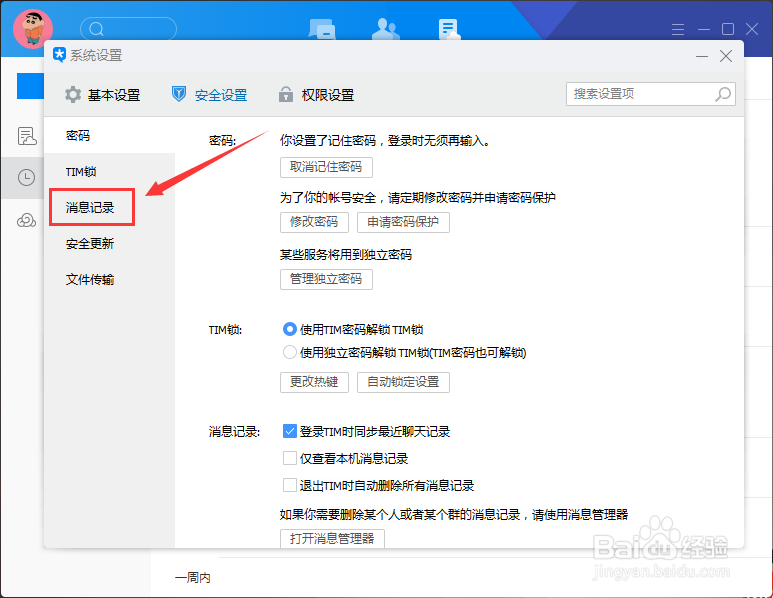Image resolution: width=773 pixels, height=598 pixels.
Task: Click 打开消息管理器 button
Action: (332, 538)
